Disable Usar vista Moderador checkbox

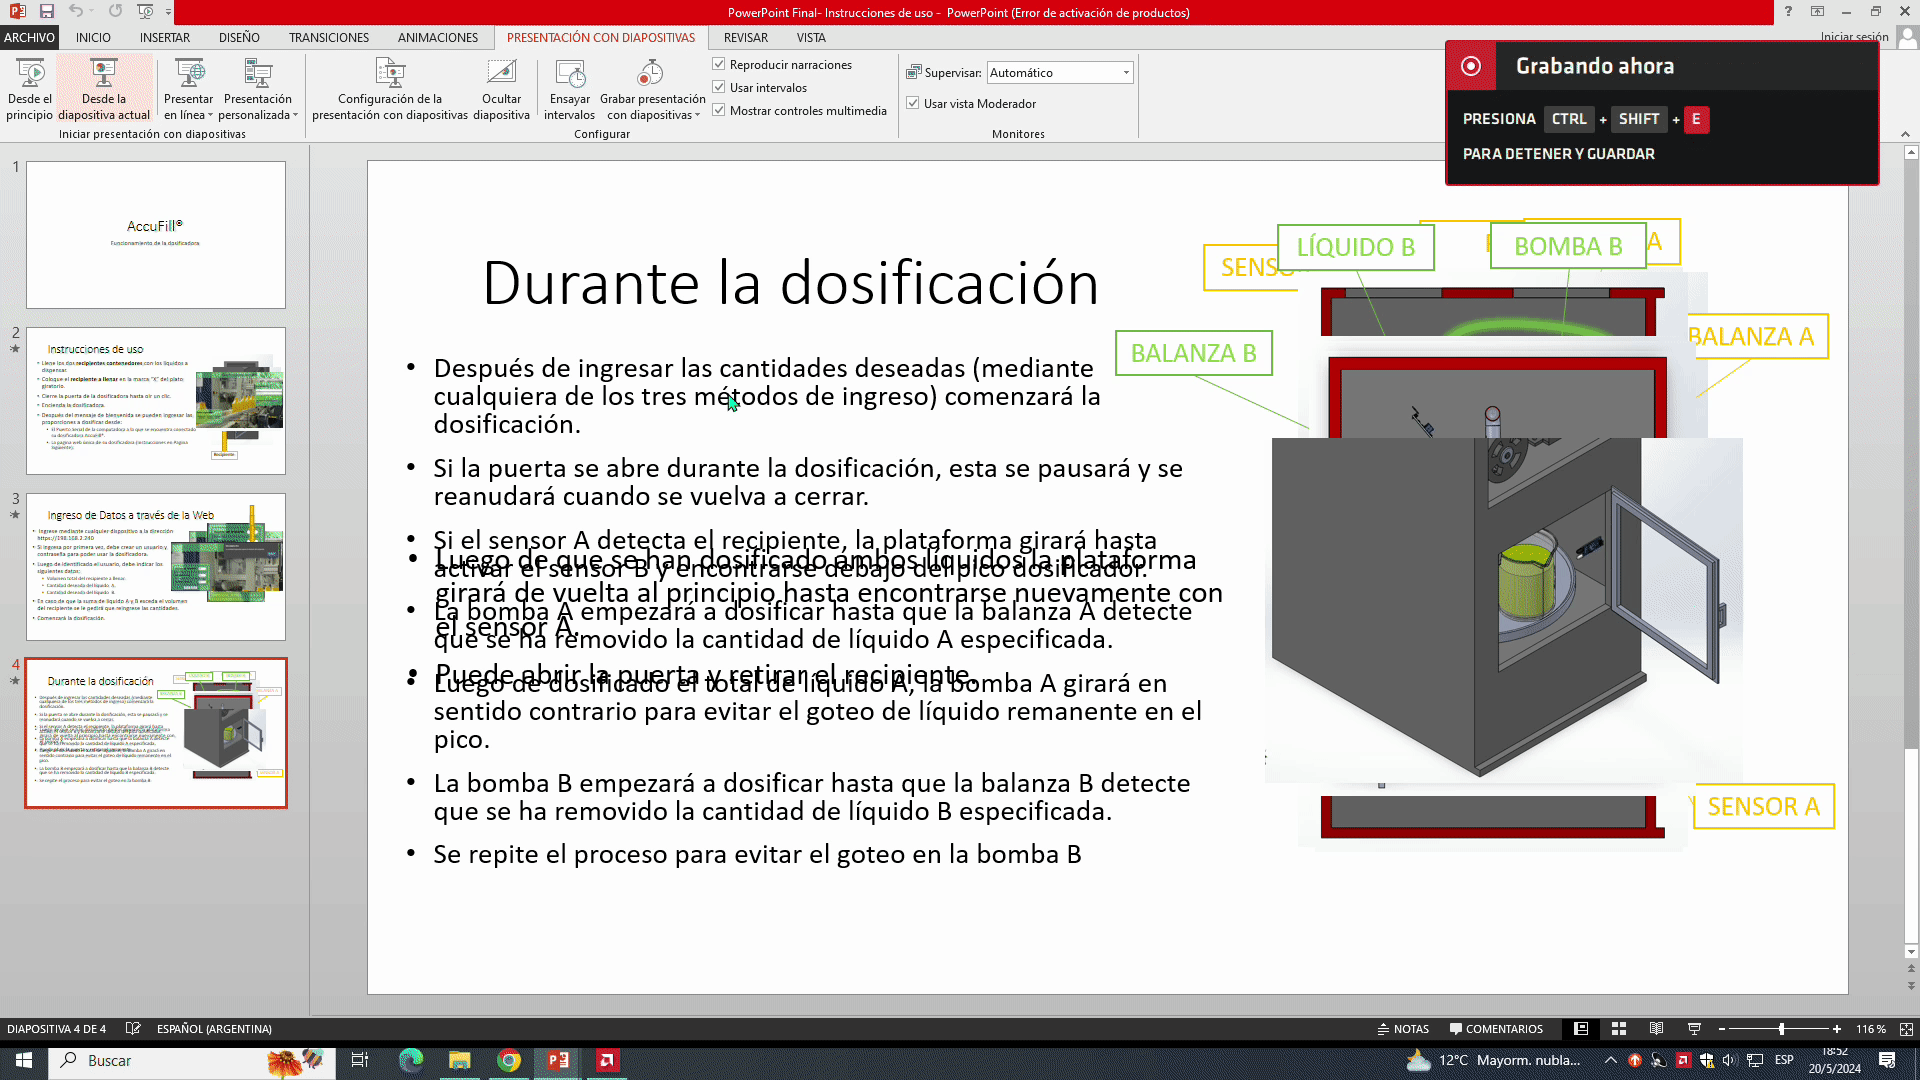[913, 103]
